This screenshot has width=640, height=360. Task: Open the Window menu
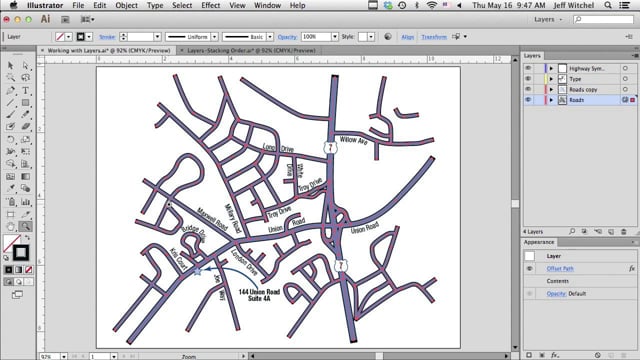point(267,5)
